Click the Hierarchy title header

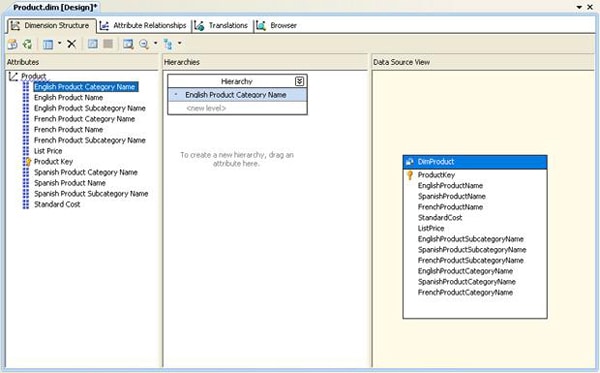coord(236,81)
